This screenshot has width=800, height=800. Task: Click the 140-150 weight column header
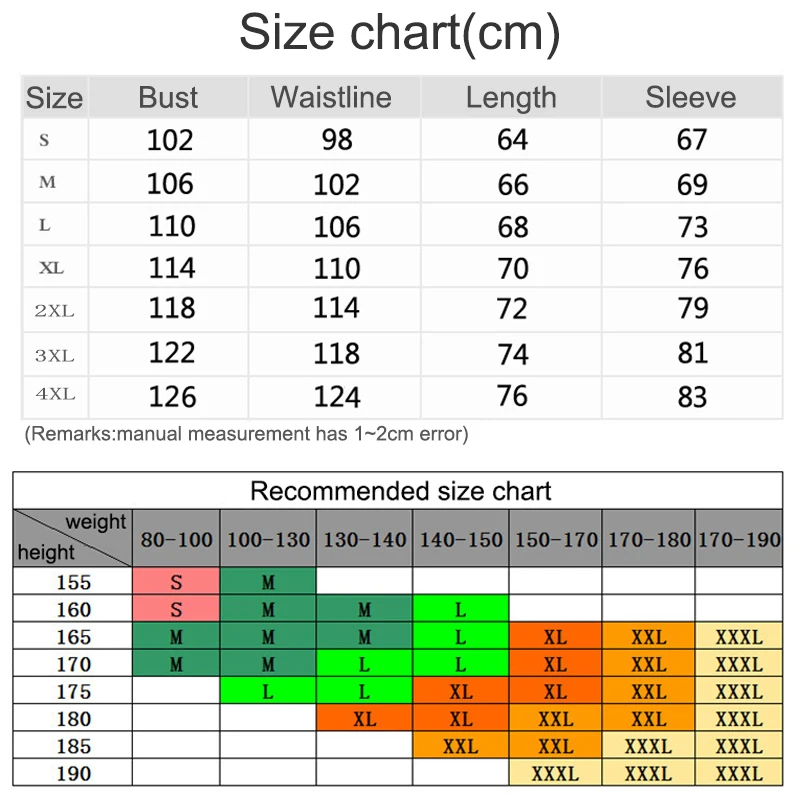(461, 540)
